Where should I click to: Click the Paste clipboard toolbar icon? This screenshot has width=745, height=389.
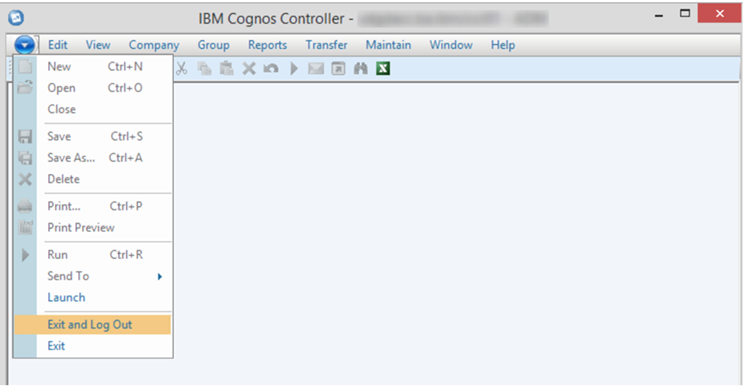[227, 68]
